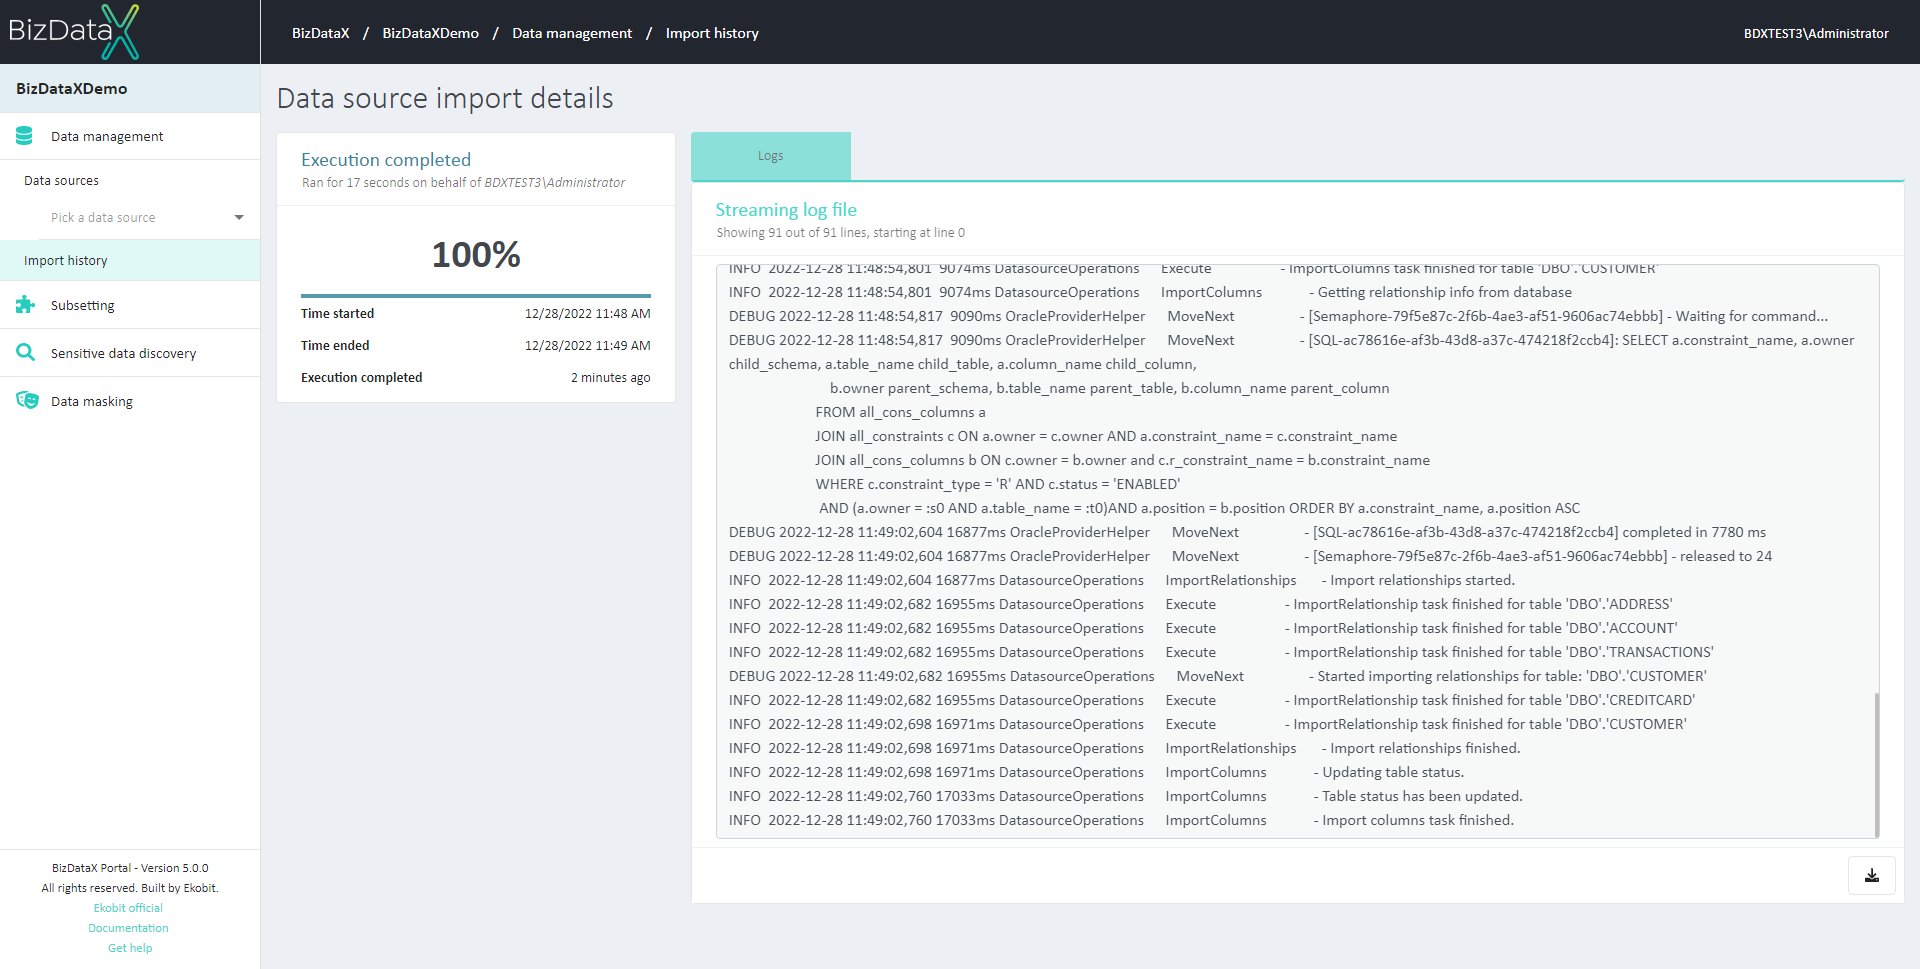
Task: Click the Subsetting puzzle piece icon
Action: [x=25, y=305]
